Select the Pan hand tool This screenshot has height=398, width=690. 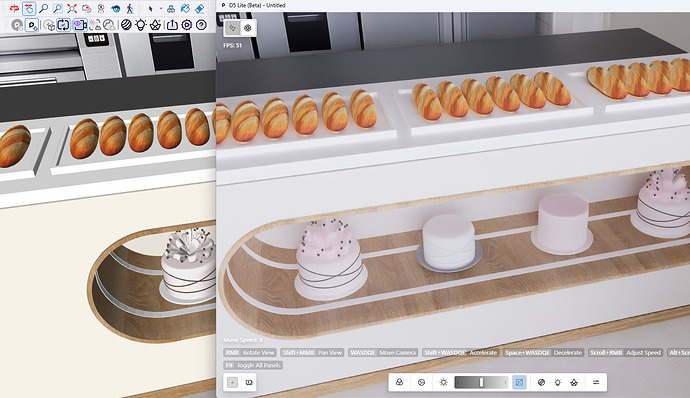coord(29,8)
